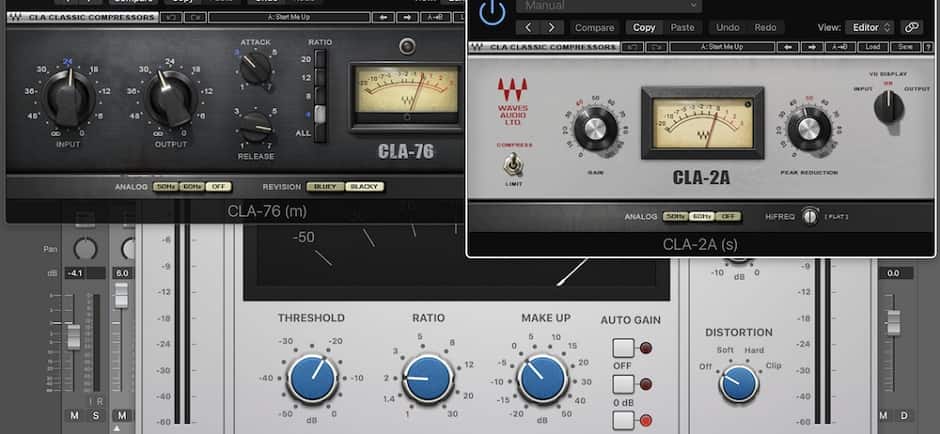Click the first channel's volume fader
Screen dimensions: 940x434
click(74, 336)
